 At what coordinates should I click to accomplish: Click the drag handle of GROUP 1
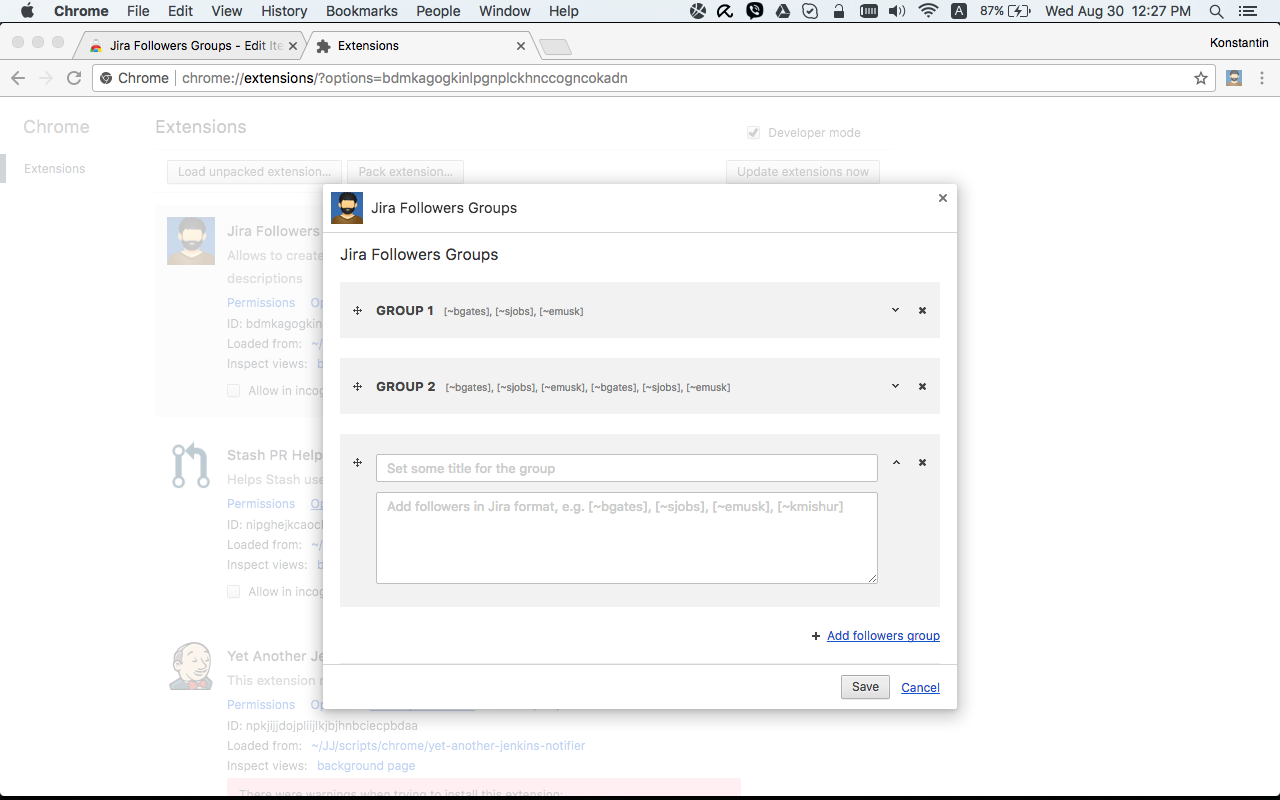[357, 311]
